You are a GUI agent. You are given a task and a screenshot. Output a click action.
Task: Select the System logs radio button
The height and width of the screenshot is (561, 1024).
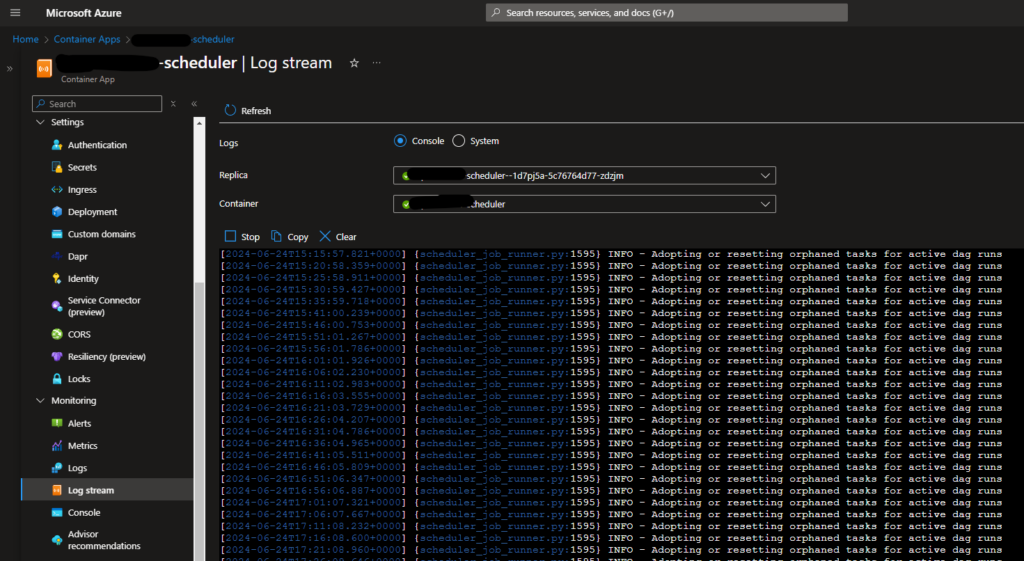[459, 141]
